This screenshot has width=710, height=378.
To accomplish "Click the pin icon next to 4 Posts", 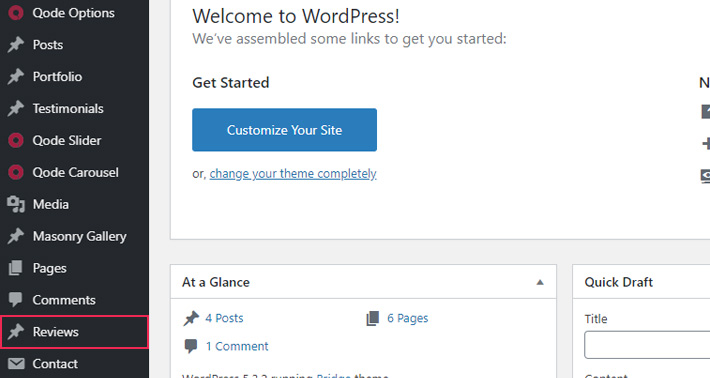I will point(191,318).
